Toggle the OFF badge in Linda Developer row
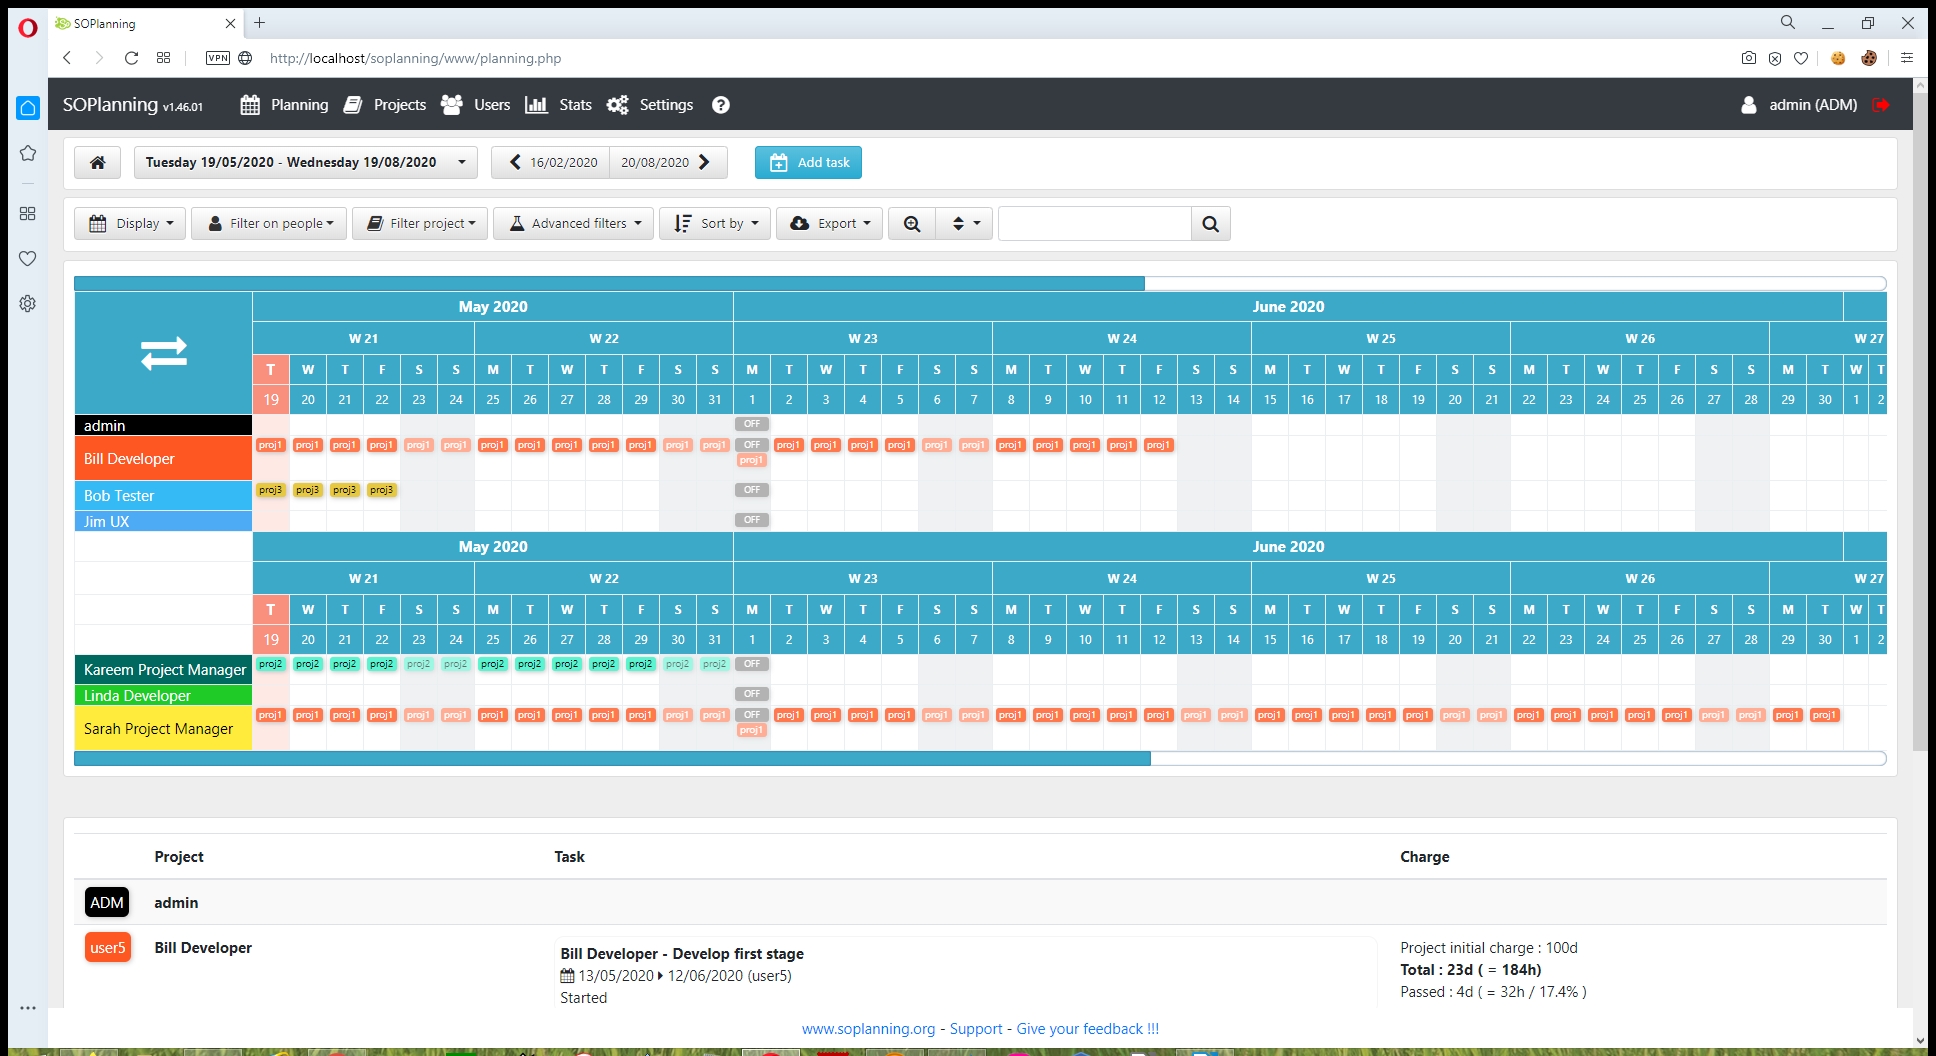 (752, 694)
